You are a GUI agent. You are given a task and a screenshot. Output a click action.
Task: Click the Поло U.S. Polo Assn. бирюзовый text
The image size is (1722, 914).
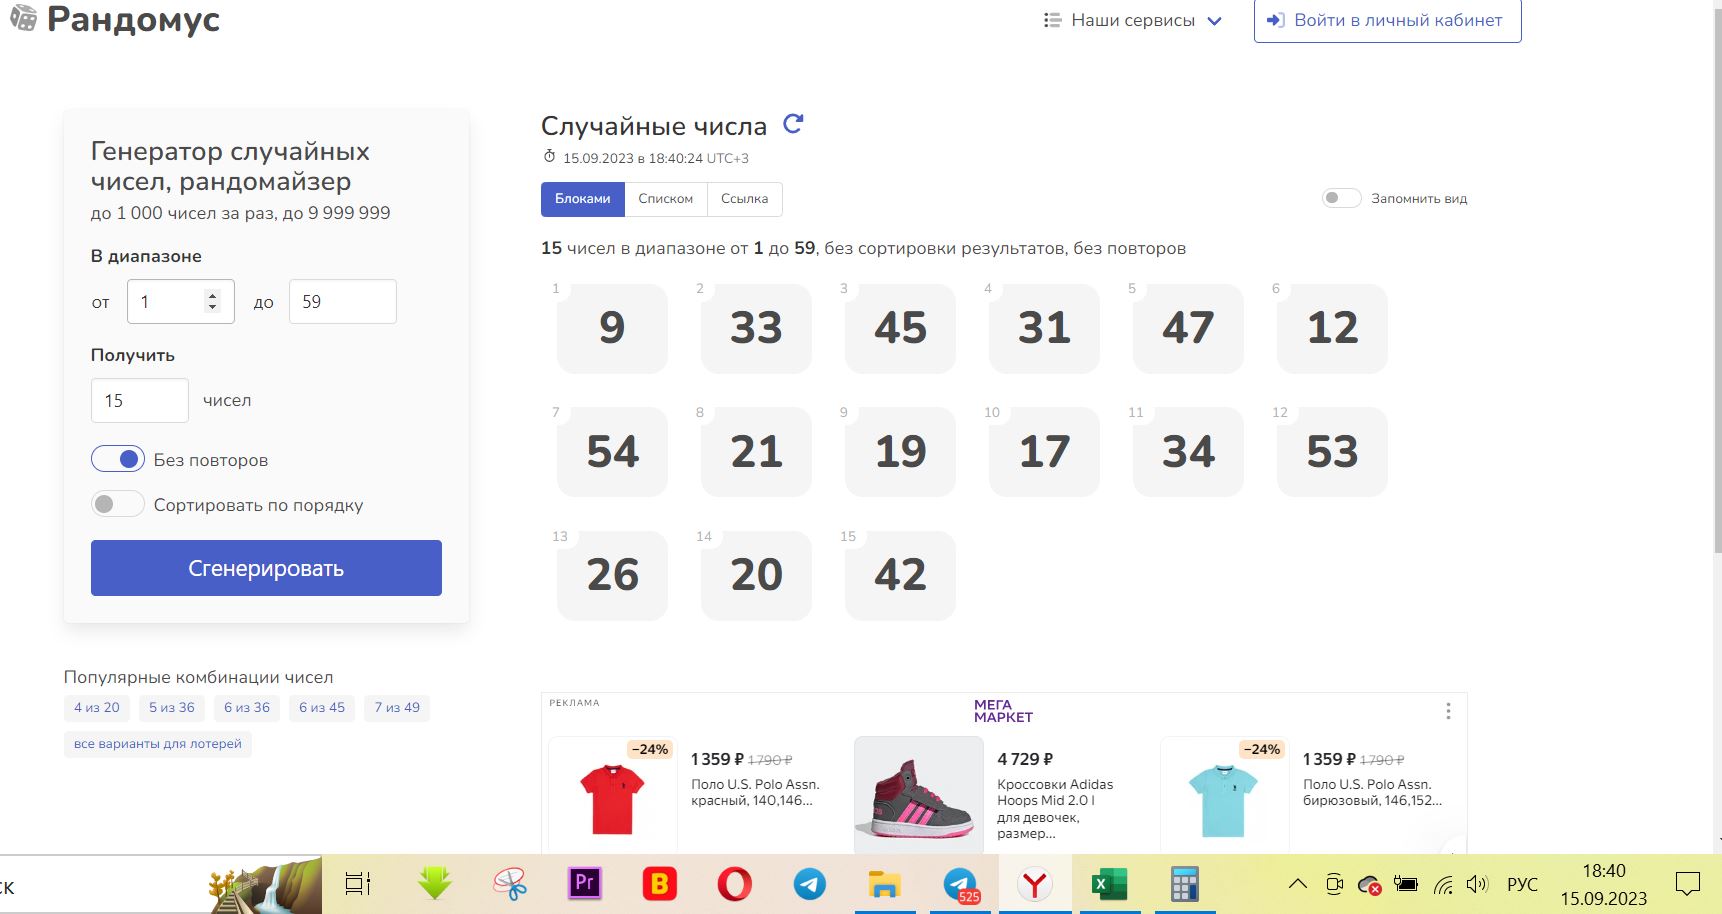click(x=1372, y=792)
